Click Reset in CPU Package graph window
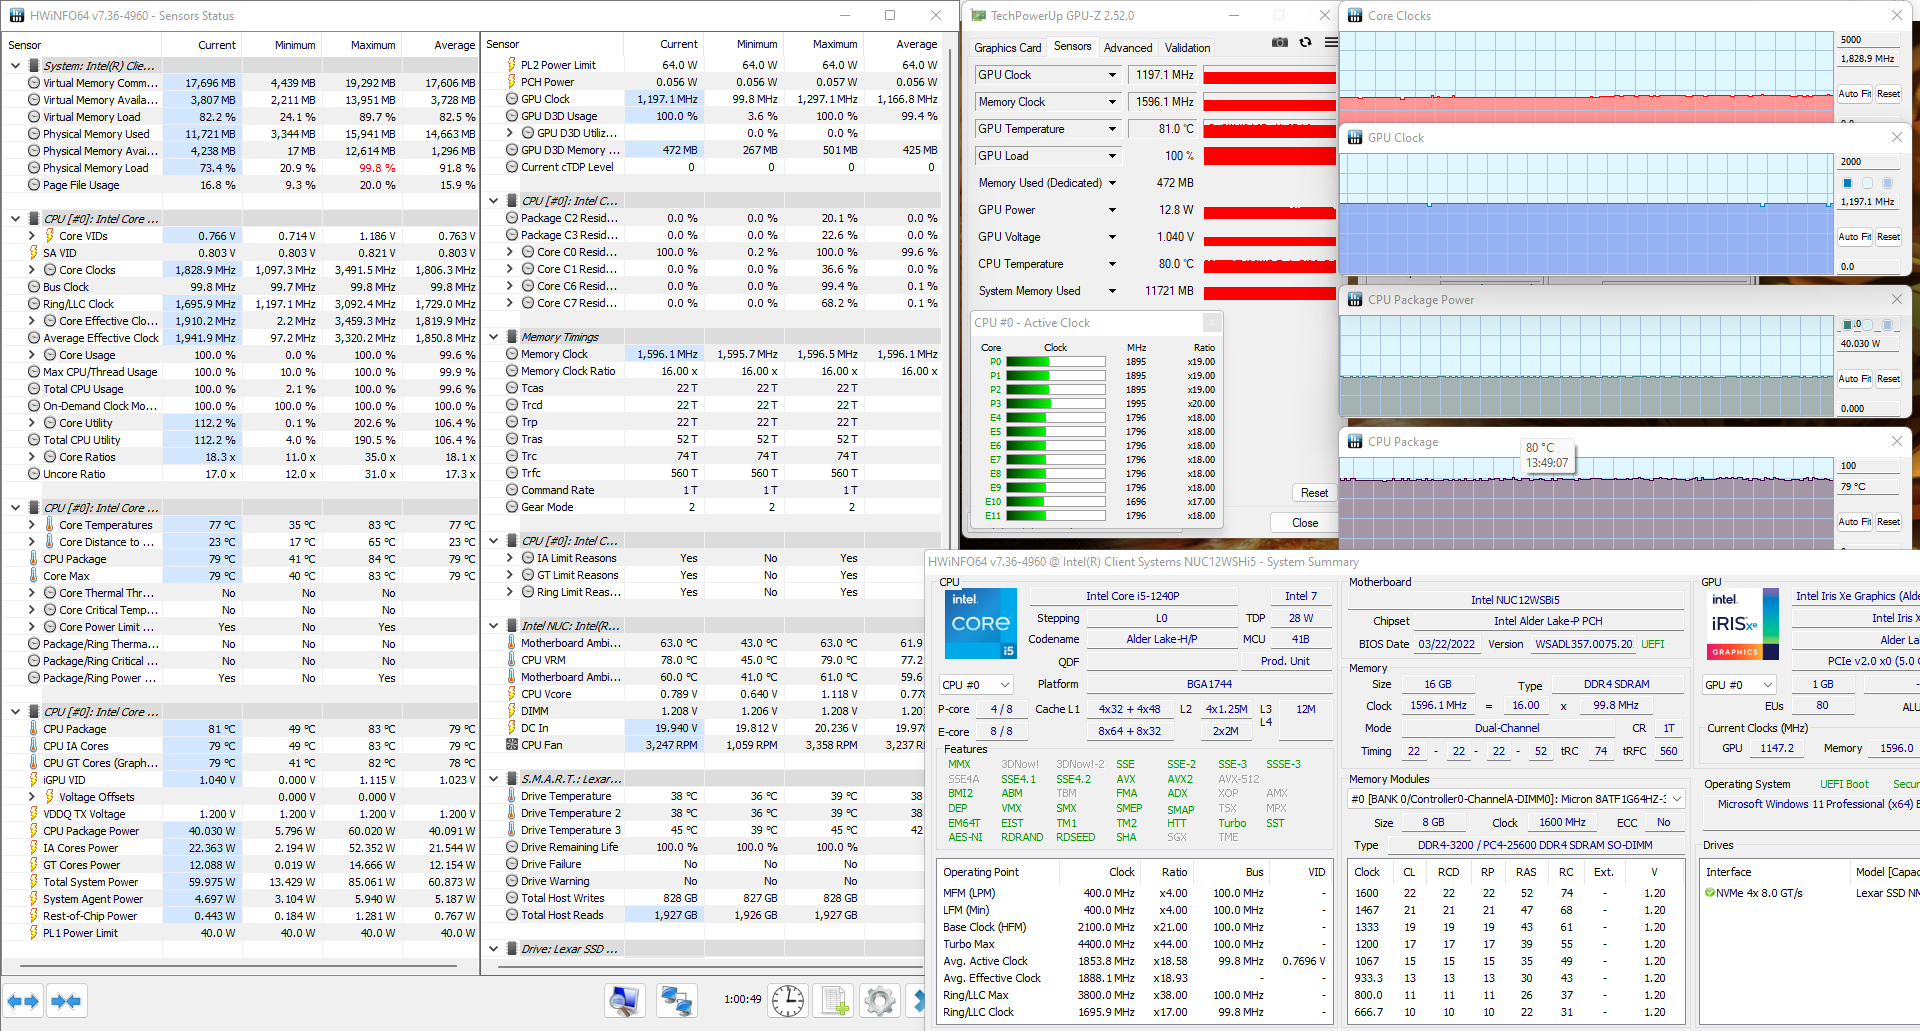Screen dimensions: 1920x1031 pos(1888,522)
